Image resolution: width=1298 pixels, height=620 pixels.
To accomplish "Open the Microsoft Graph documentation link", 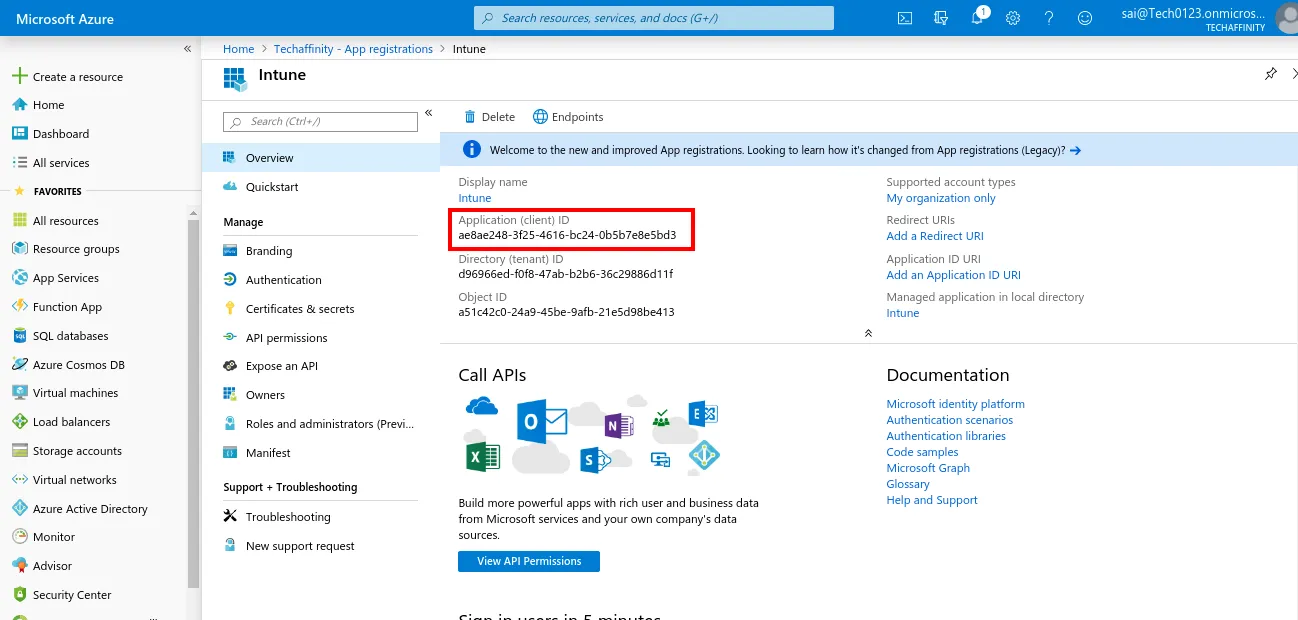I will (928, 468).
